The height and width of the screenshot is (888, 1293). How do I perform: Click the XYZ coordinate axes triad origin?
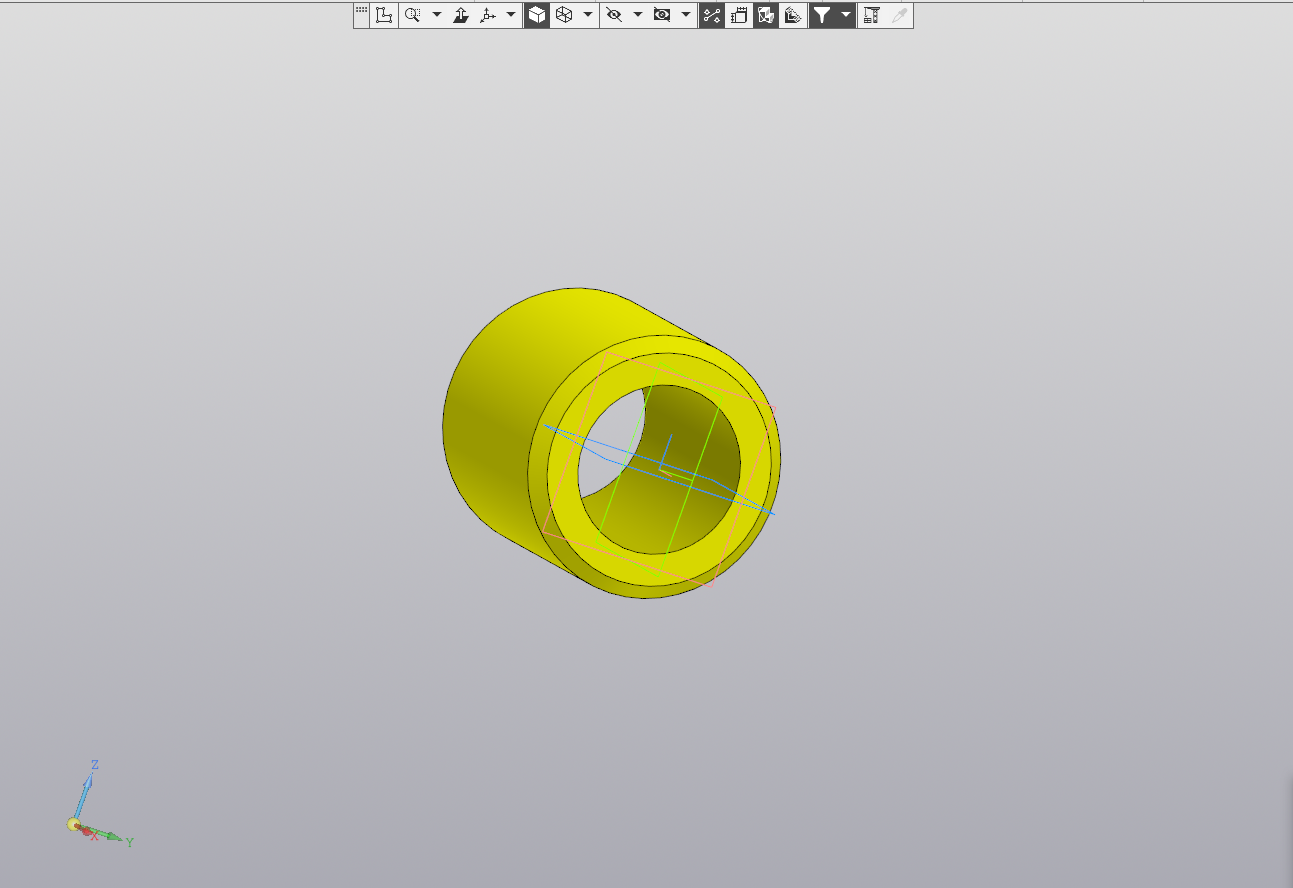[x=74, y=825]
